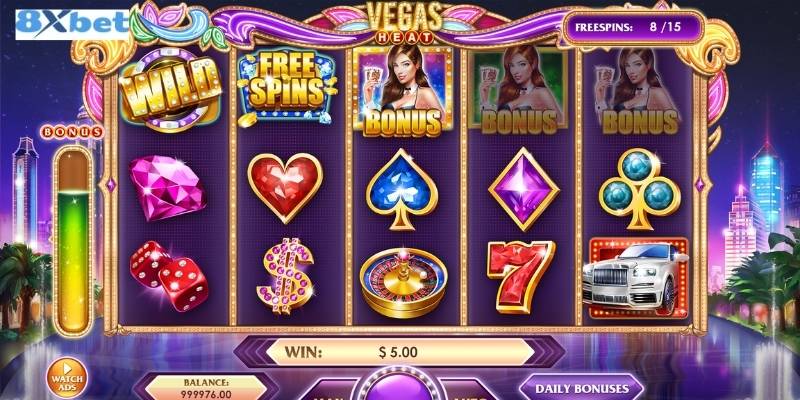Click the blue spade symbol
Screen dimensions: 800x400
click(402, 189)
